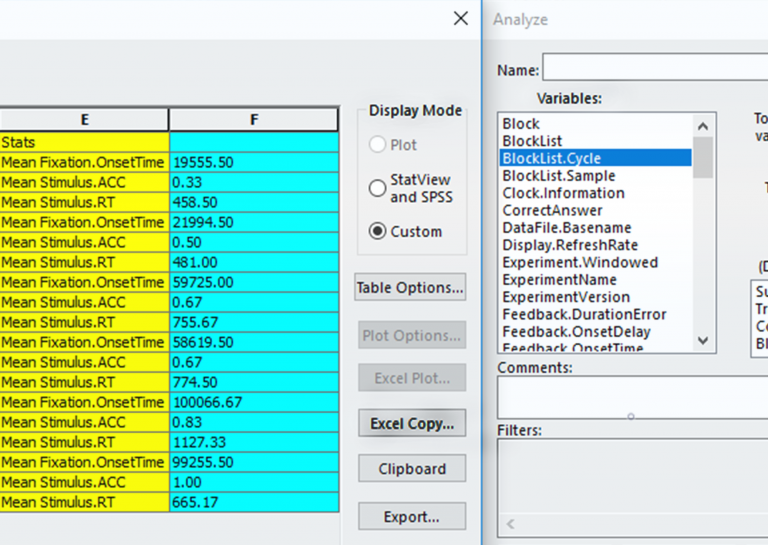Click cell with value 755.67
This screenshot has height=545, width=768.
point(254,322)
